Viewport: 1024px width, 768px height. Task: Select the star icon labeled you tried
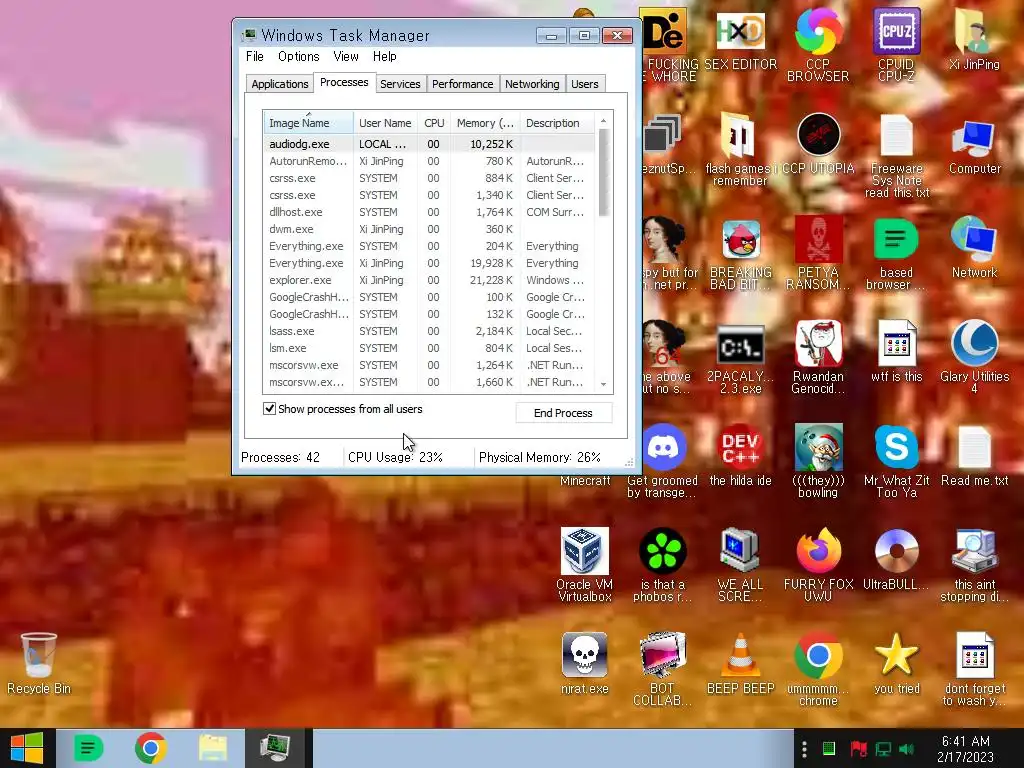896,663
